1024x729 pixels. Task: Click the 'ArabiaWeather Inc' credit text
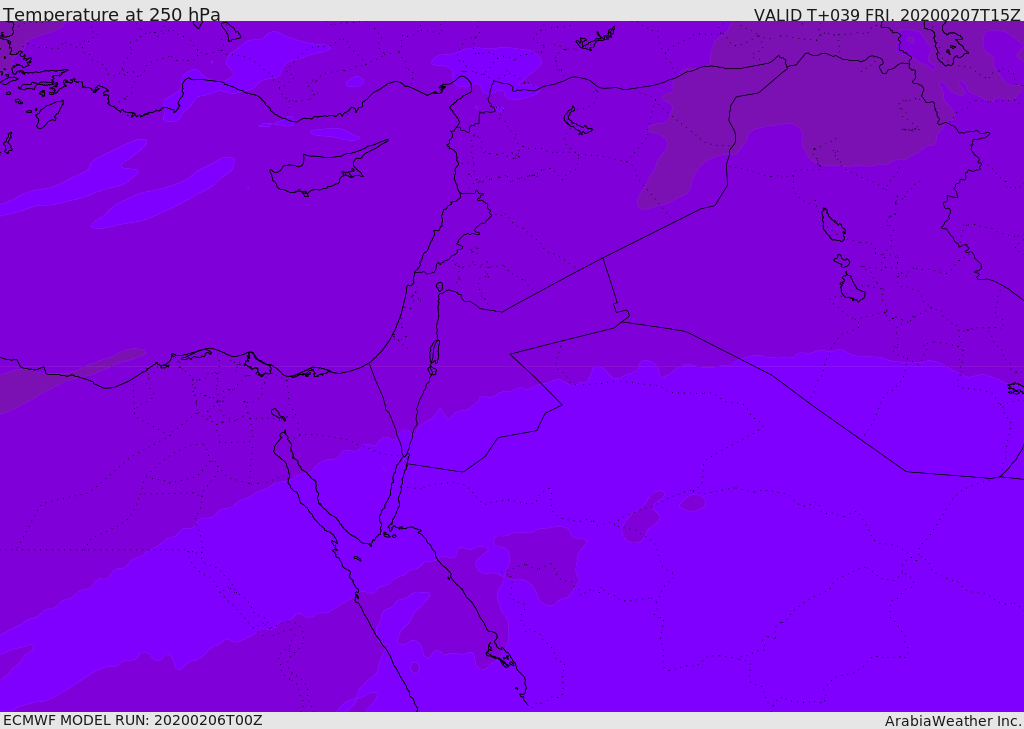pos(952,721)
